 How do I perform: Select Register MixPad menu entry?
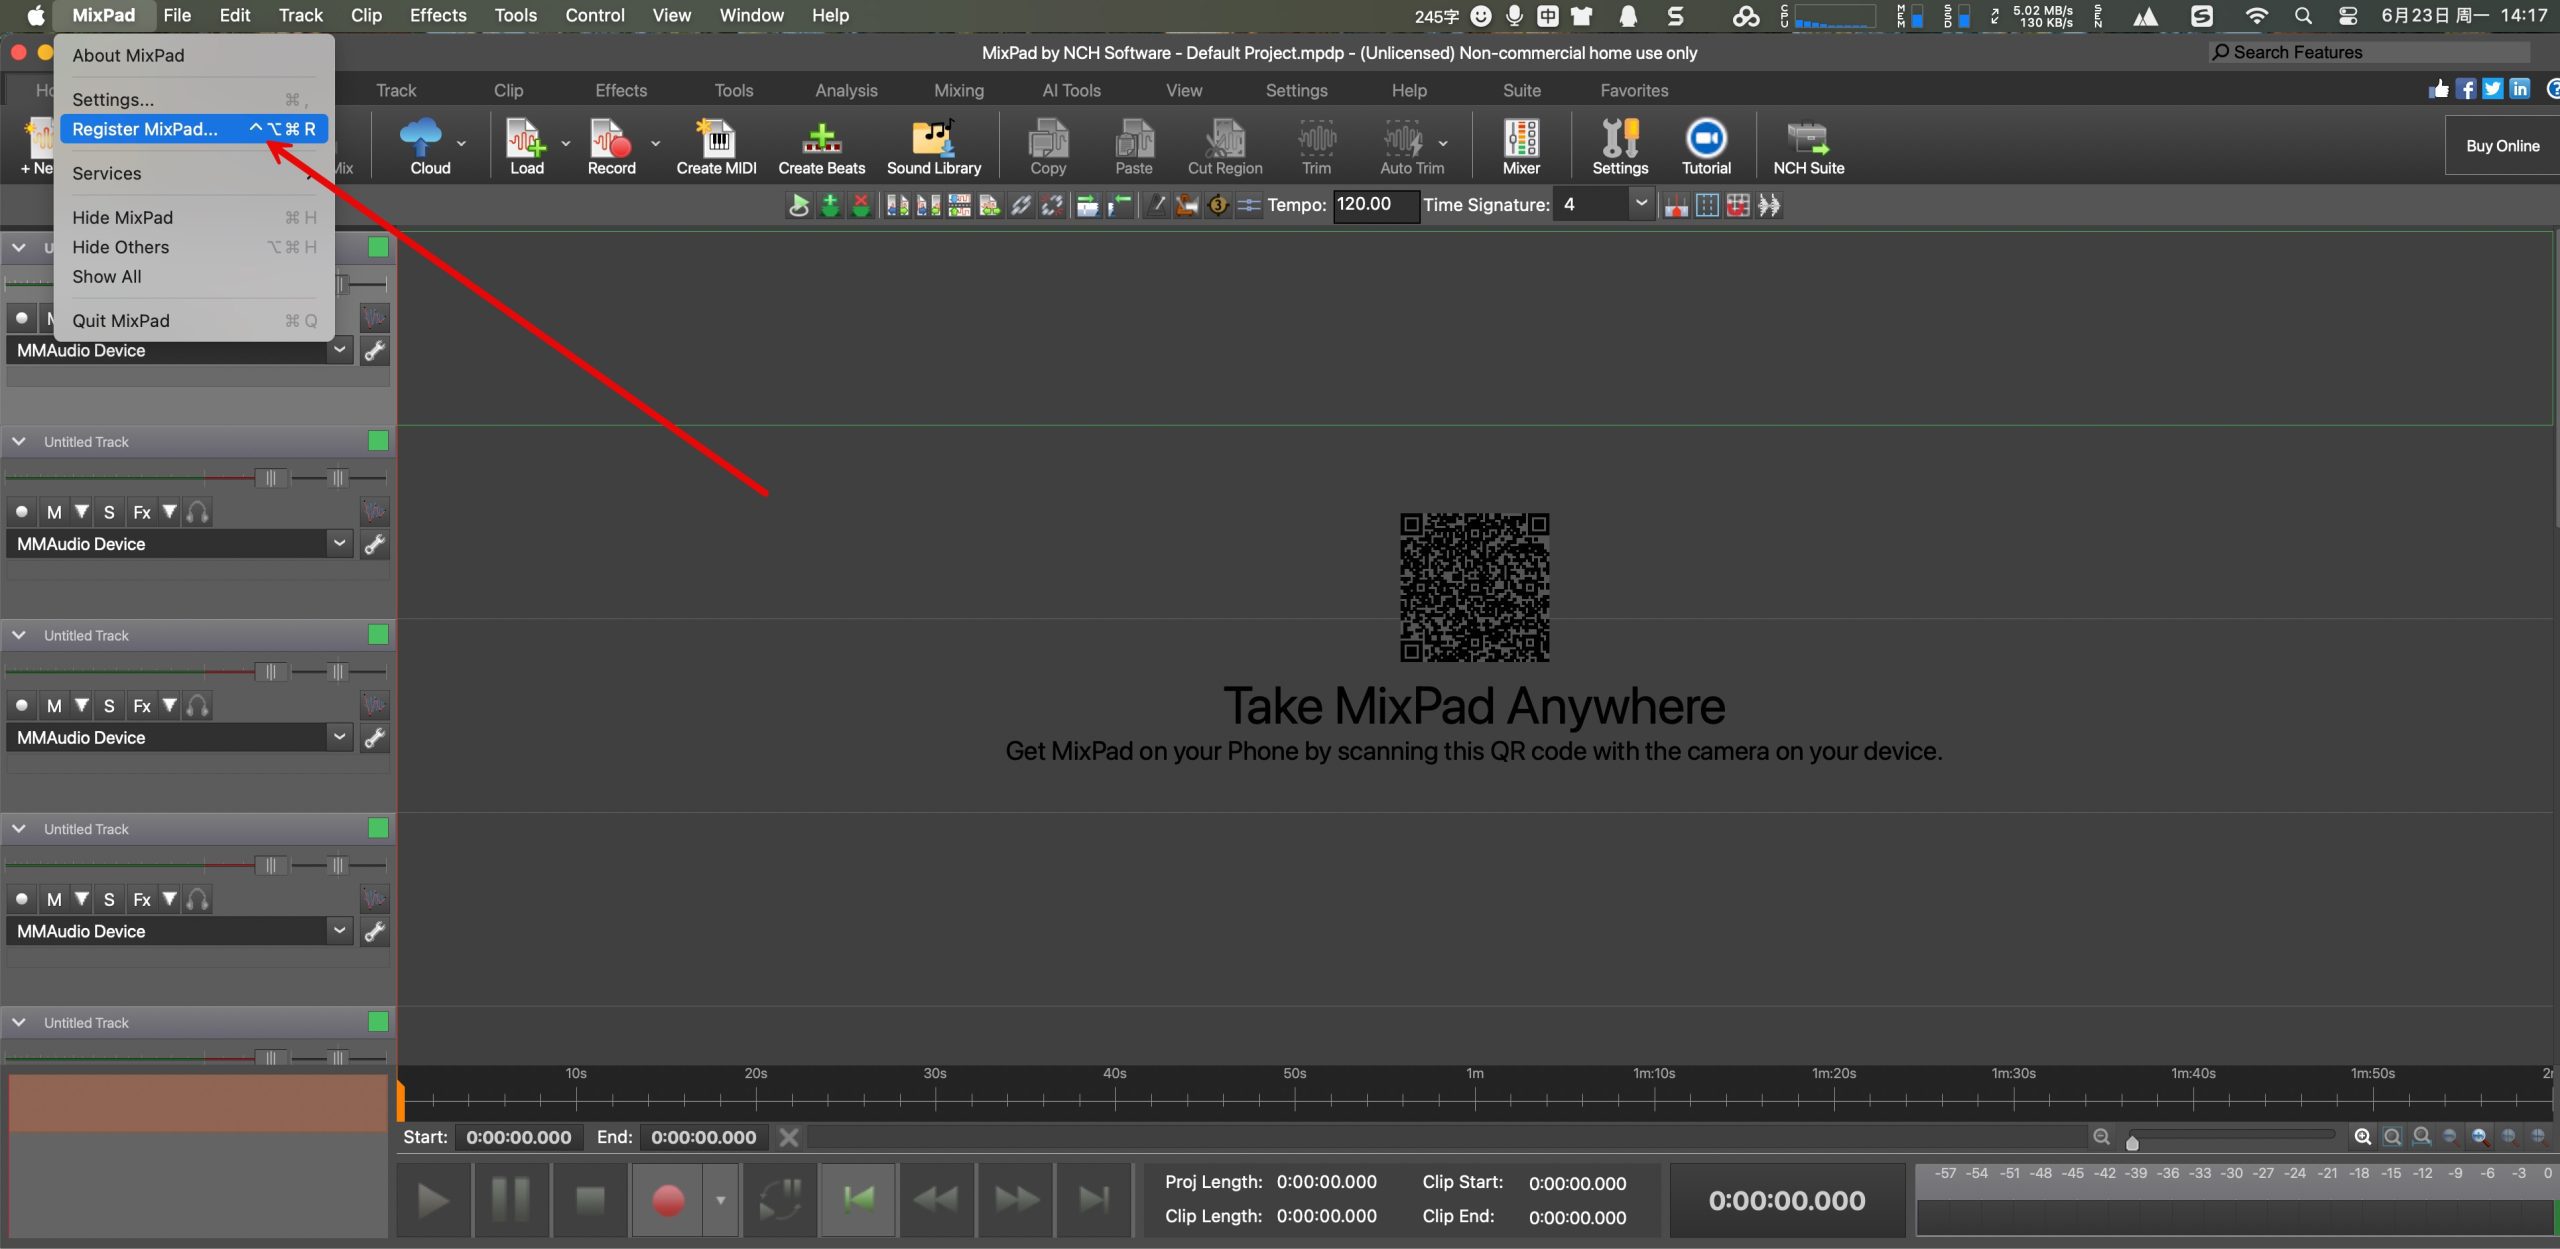pyautogui.click(x=145, y=129)
